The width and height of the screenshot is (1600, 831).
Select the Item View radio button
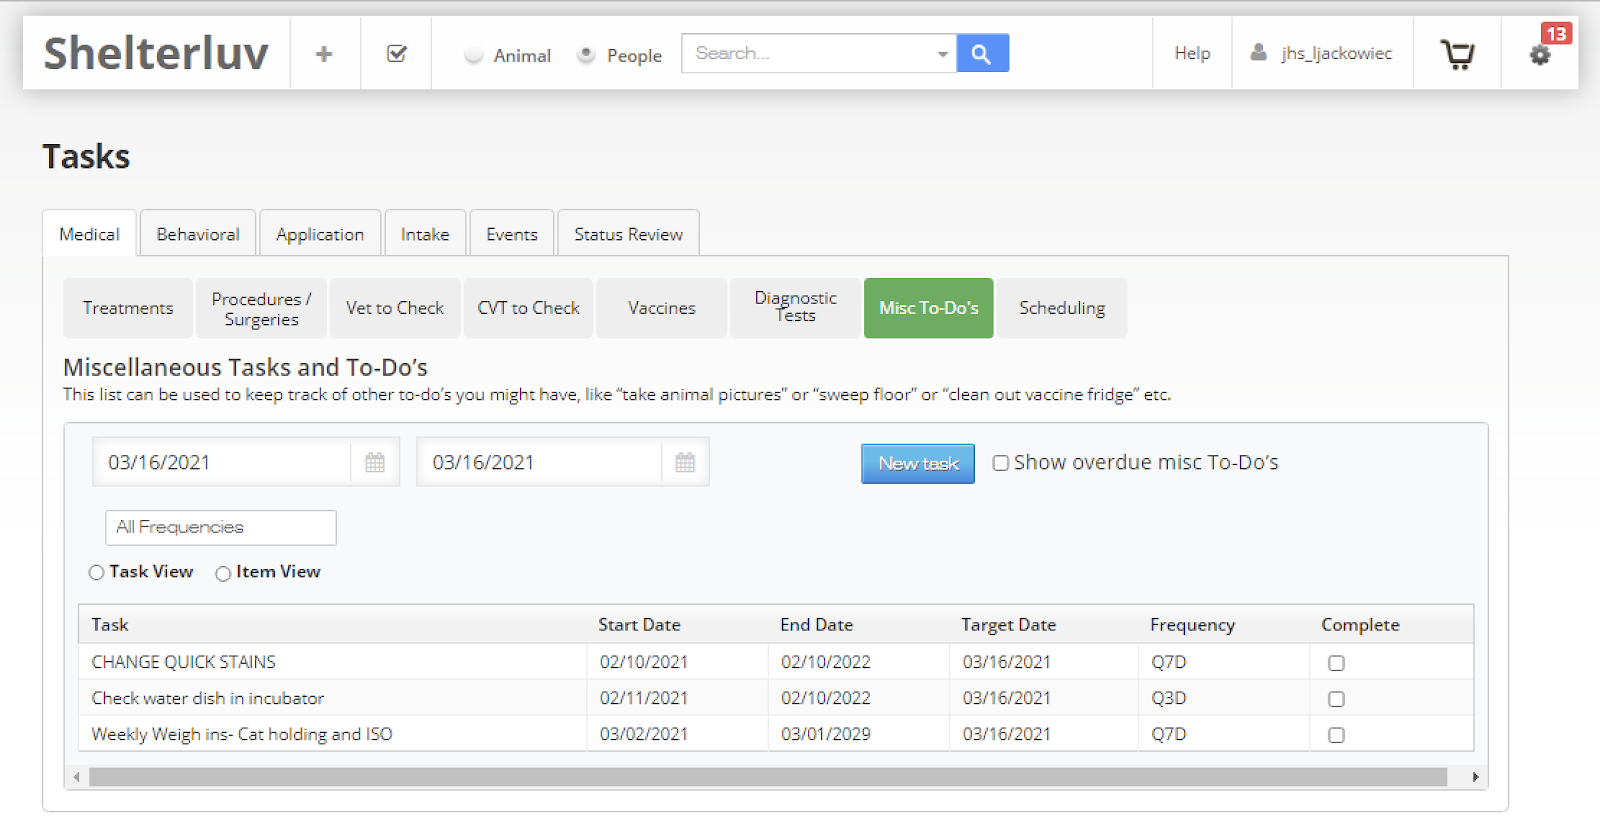tap(223, 573)
